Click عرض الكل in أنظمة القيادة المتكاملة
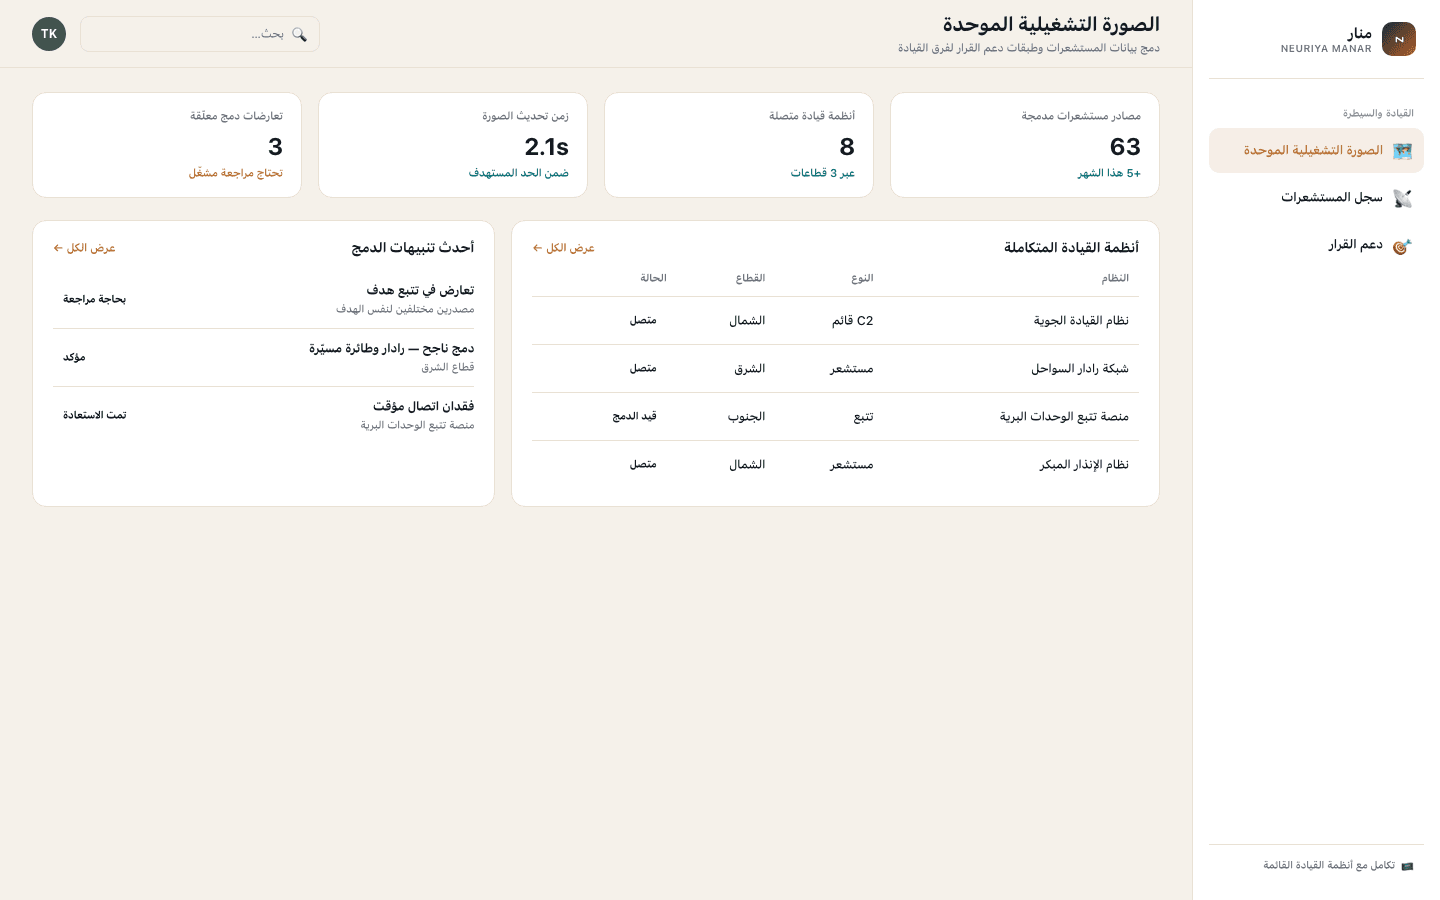1440x900 pixels. (564, 248)
